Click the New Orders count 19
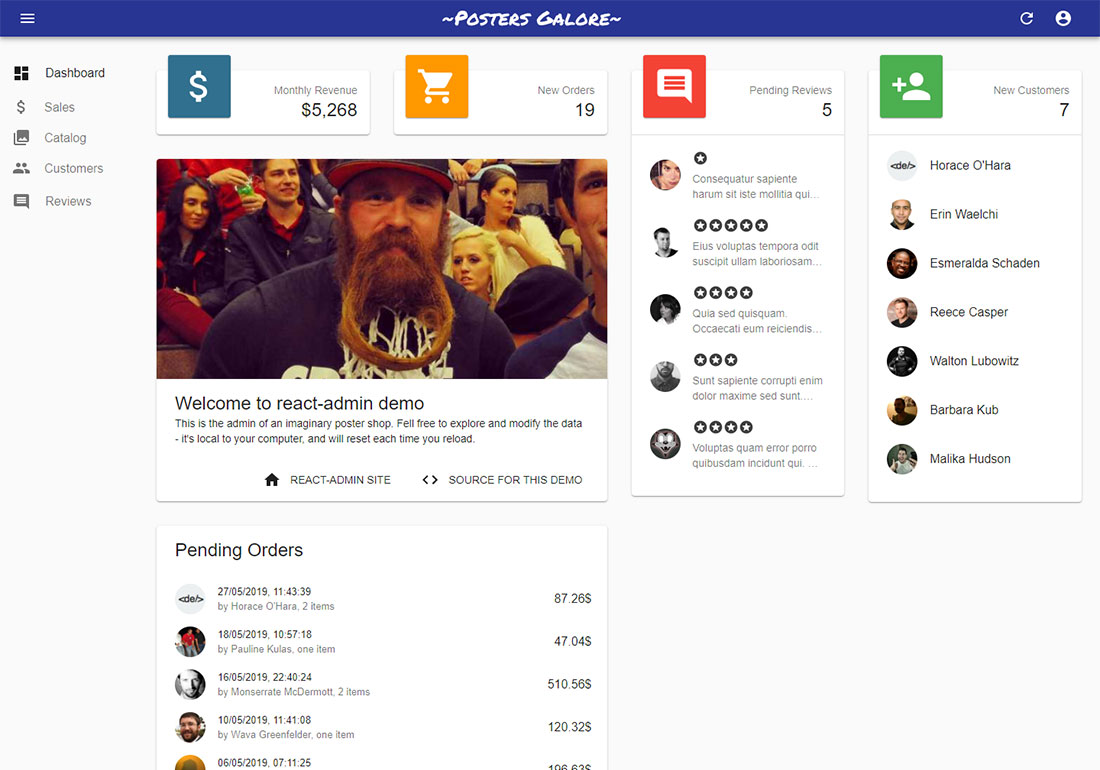The image size is (1100, 770). coord(585,110)
